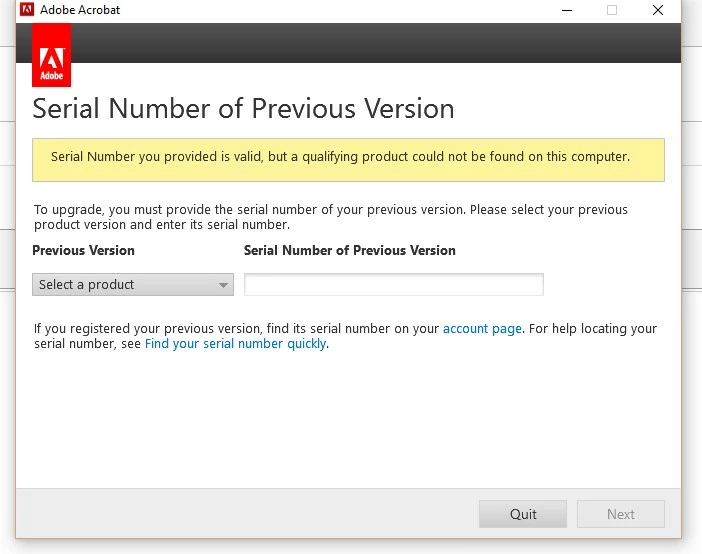Click the 'To upgrade, you must provide' instruction text
This screenshot has height=554, width=702.
pos(331,217)
